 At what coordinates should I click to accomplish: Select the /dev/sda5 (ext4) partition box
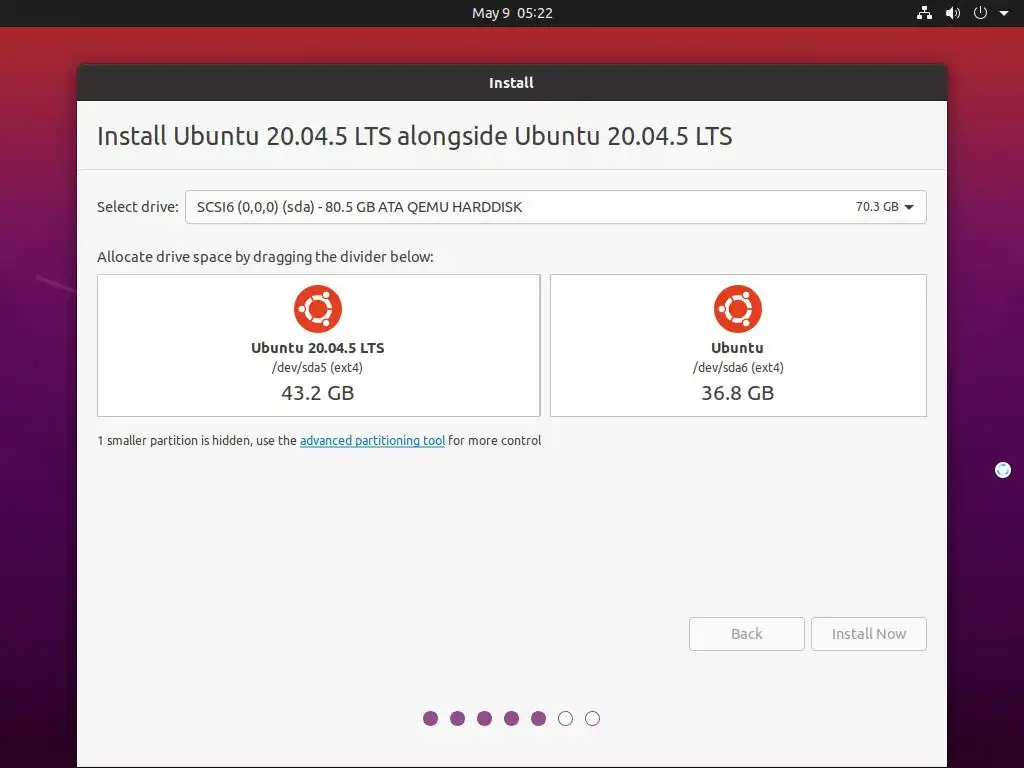pos(319,345)
